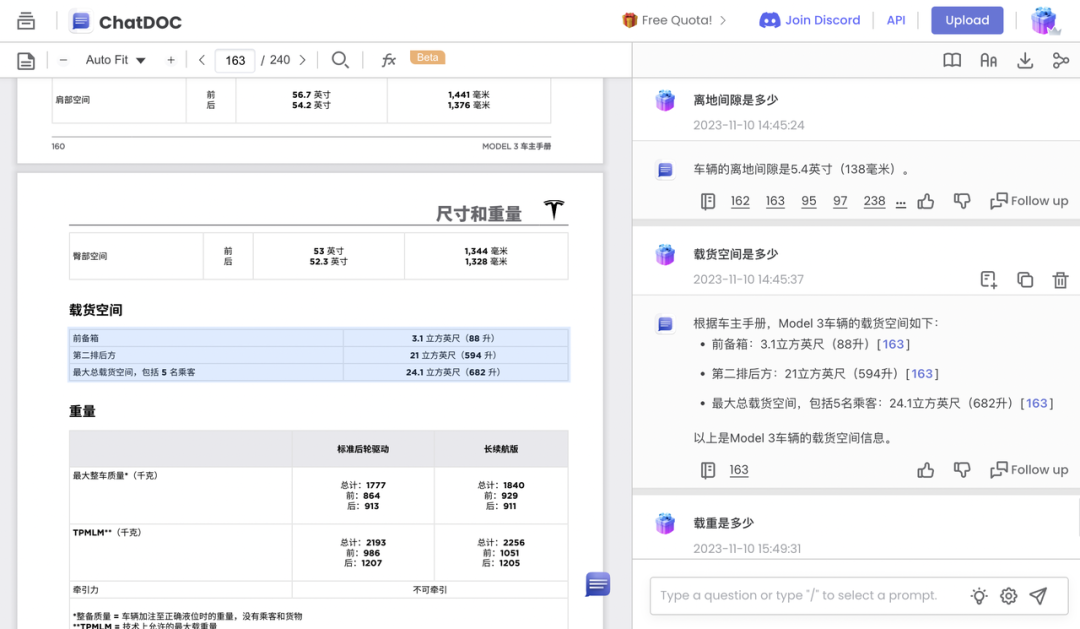Open the document outline book icon
Viewport: 1080px width, 629px height.
click(x=951, y=60)
